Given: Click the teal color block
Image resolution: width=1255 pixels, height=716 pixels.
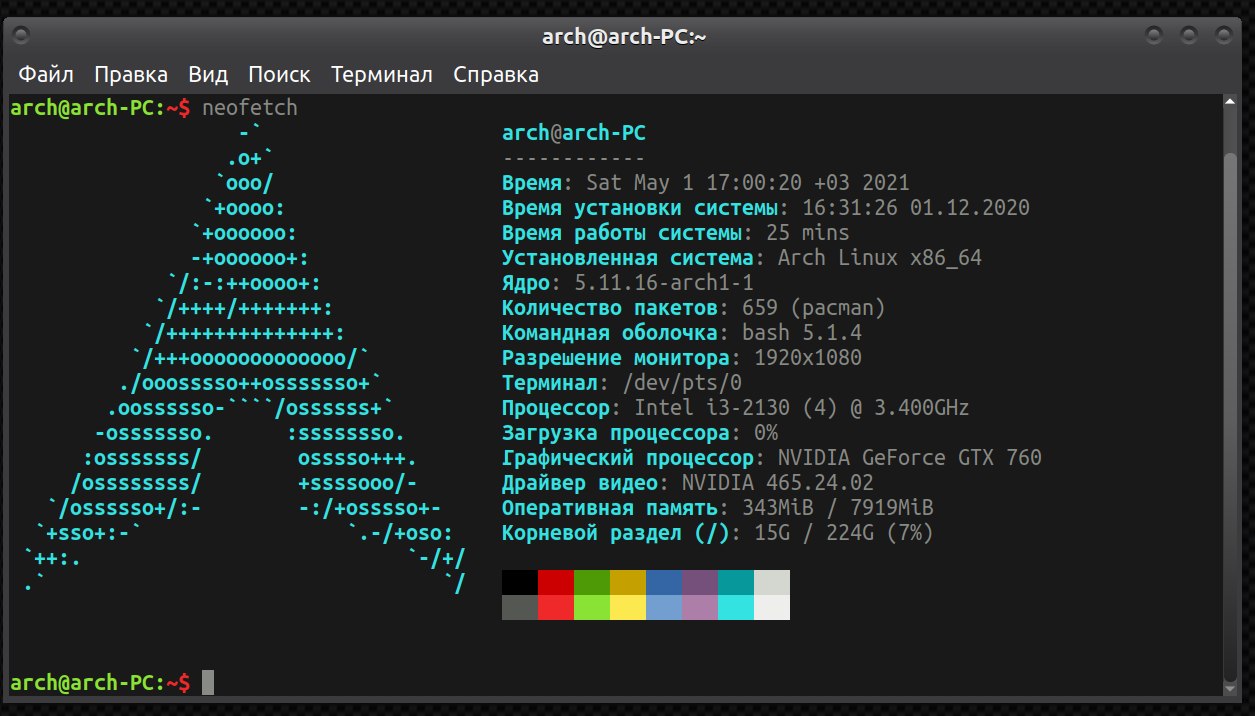Looking at the screenshot, I should tap(736, 583).
